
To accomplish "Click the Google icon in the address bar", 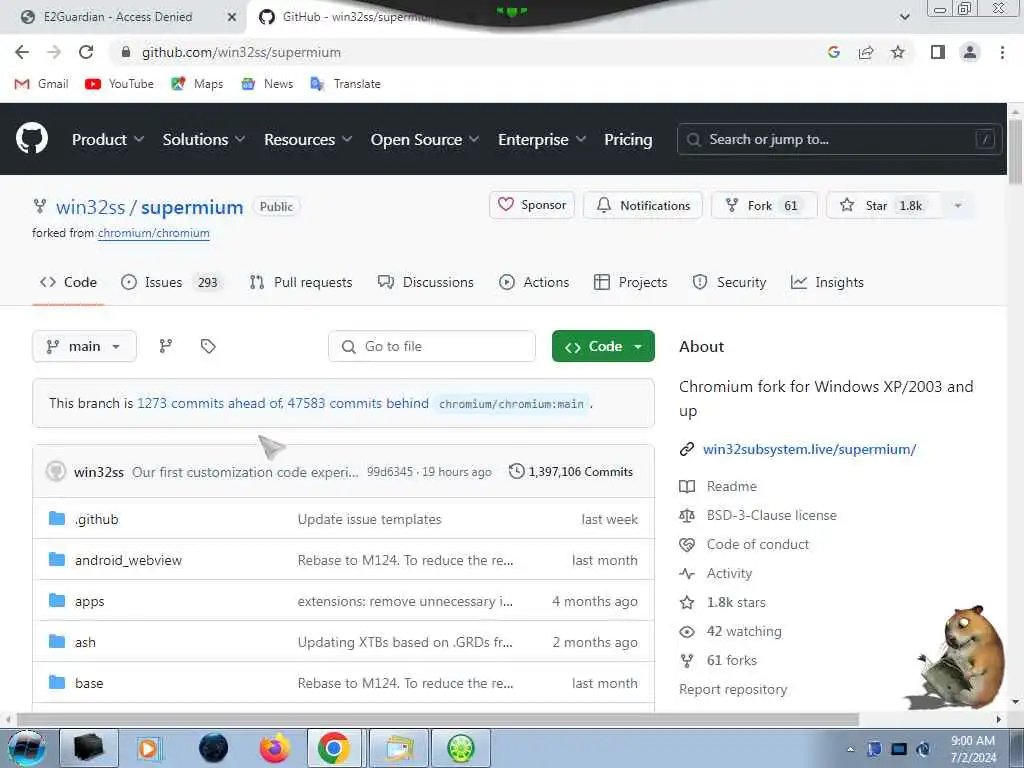I will [833, 52].
